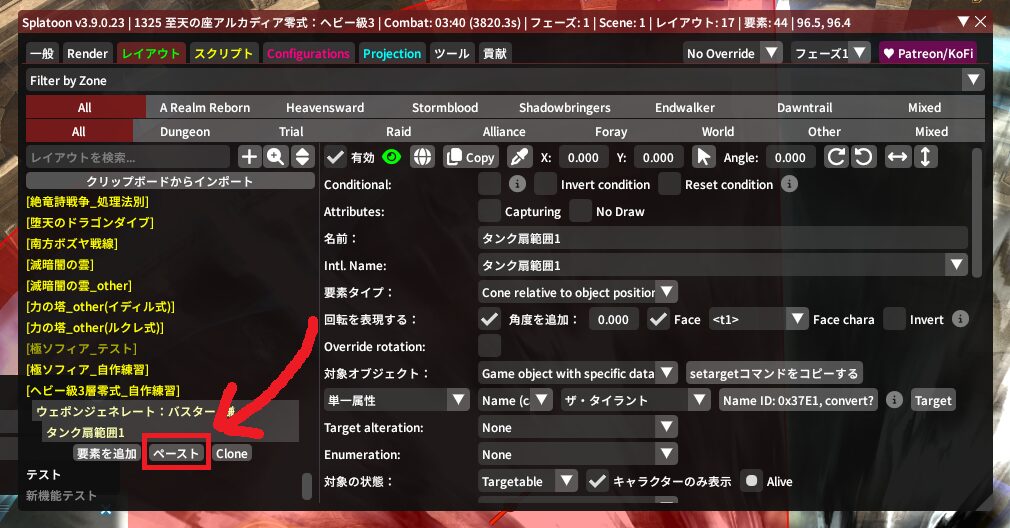Click the globe icon next to the eye

422,157
